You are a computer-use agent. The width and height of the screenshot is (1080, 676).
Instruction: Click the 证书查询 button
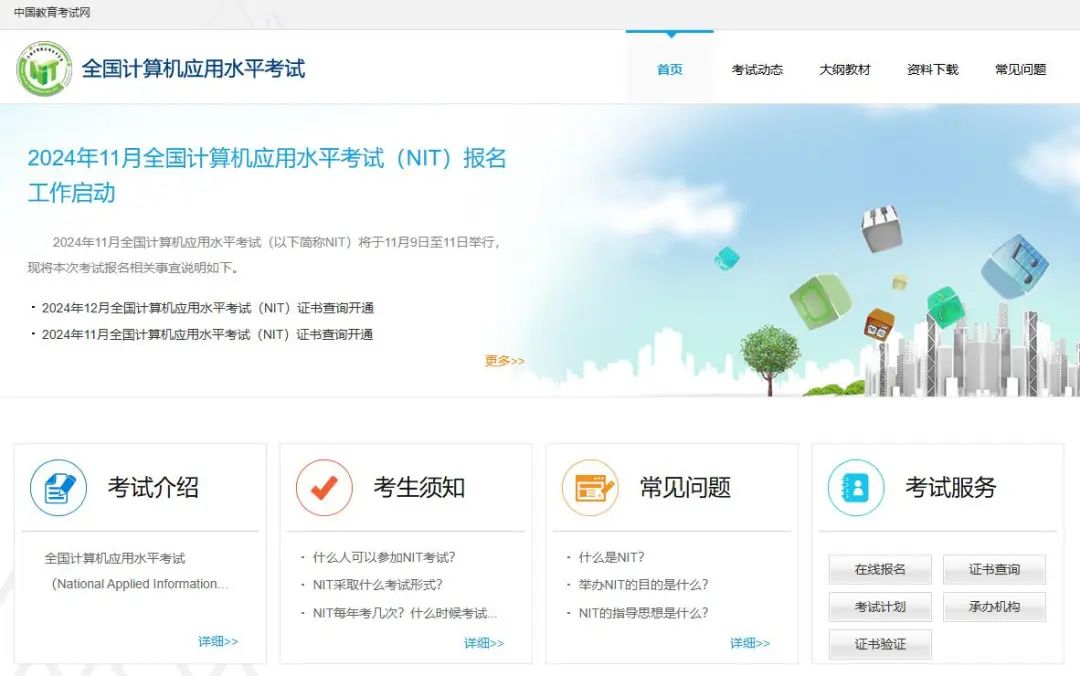tap(994, 569)
